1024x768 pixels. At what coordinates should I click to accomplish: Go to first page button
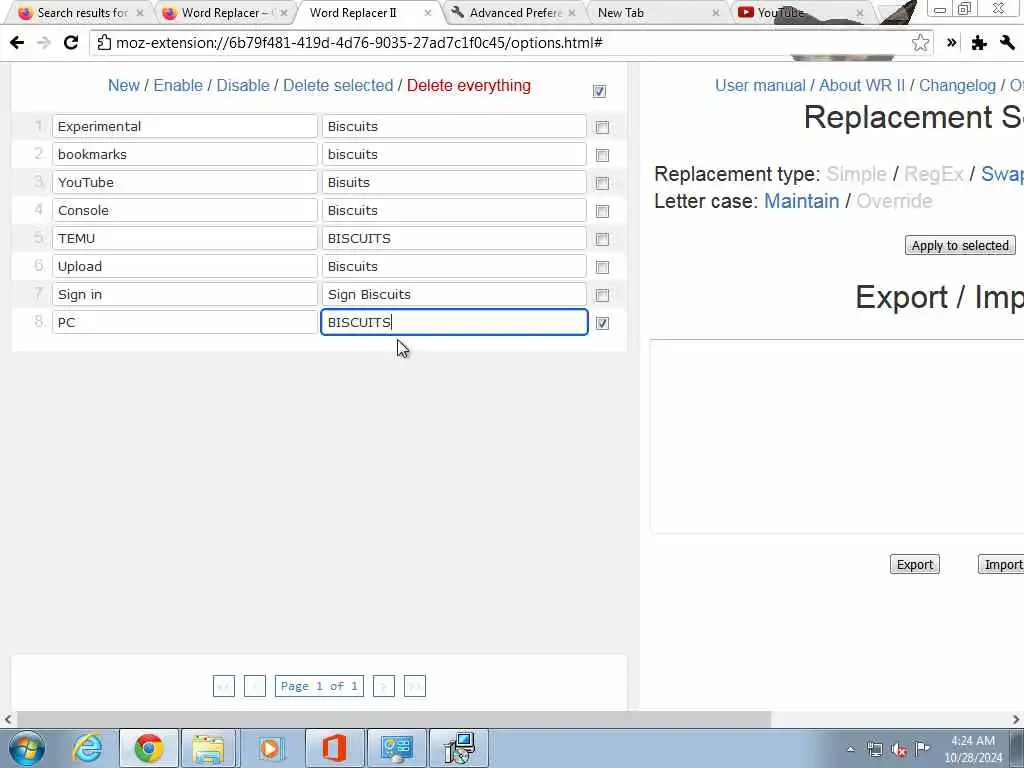[223, 686]
